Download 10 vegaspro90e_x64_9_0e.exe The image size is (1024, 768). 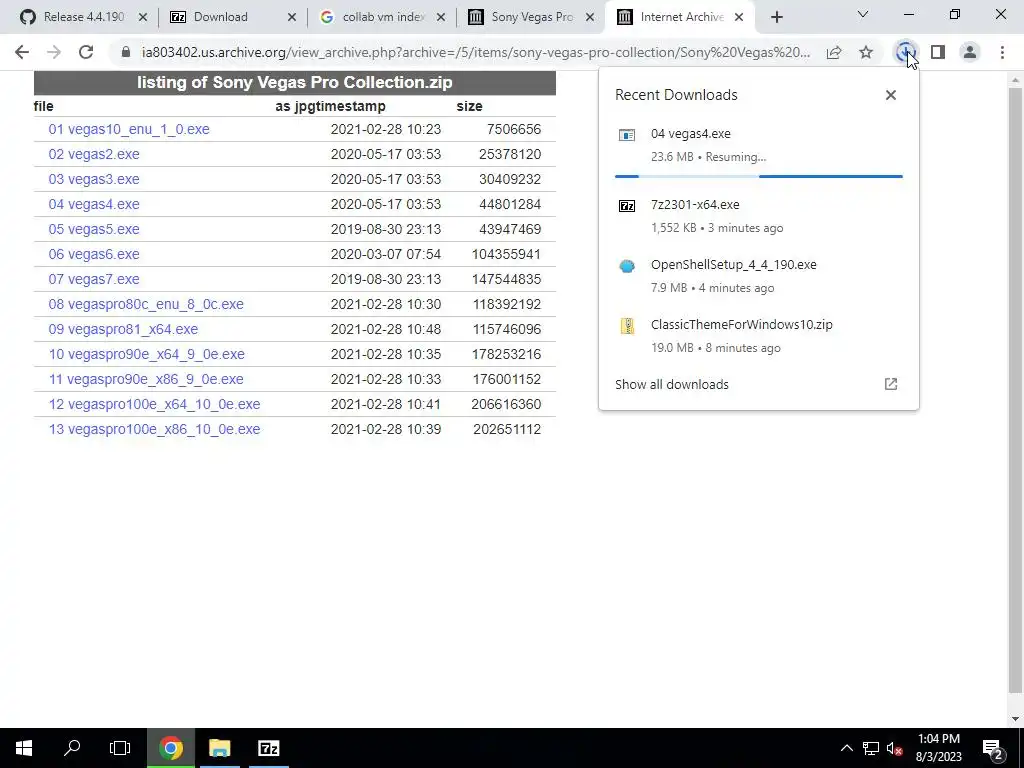pos(146,354)
